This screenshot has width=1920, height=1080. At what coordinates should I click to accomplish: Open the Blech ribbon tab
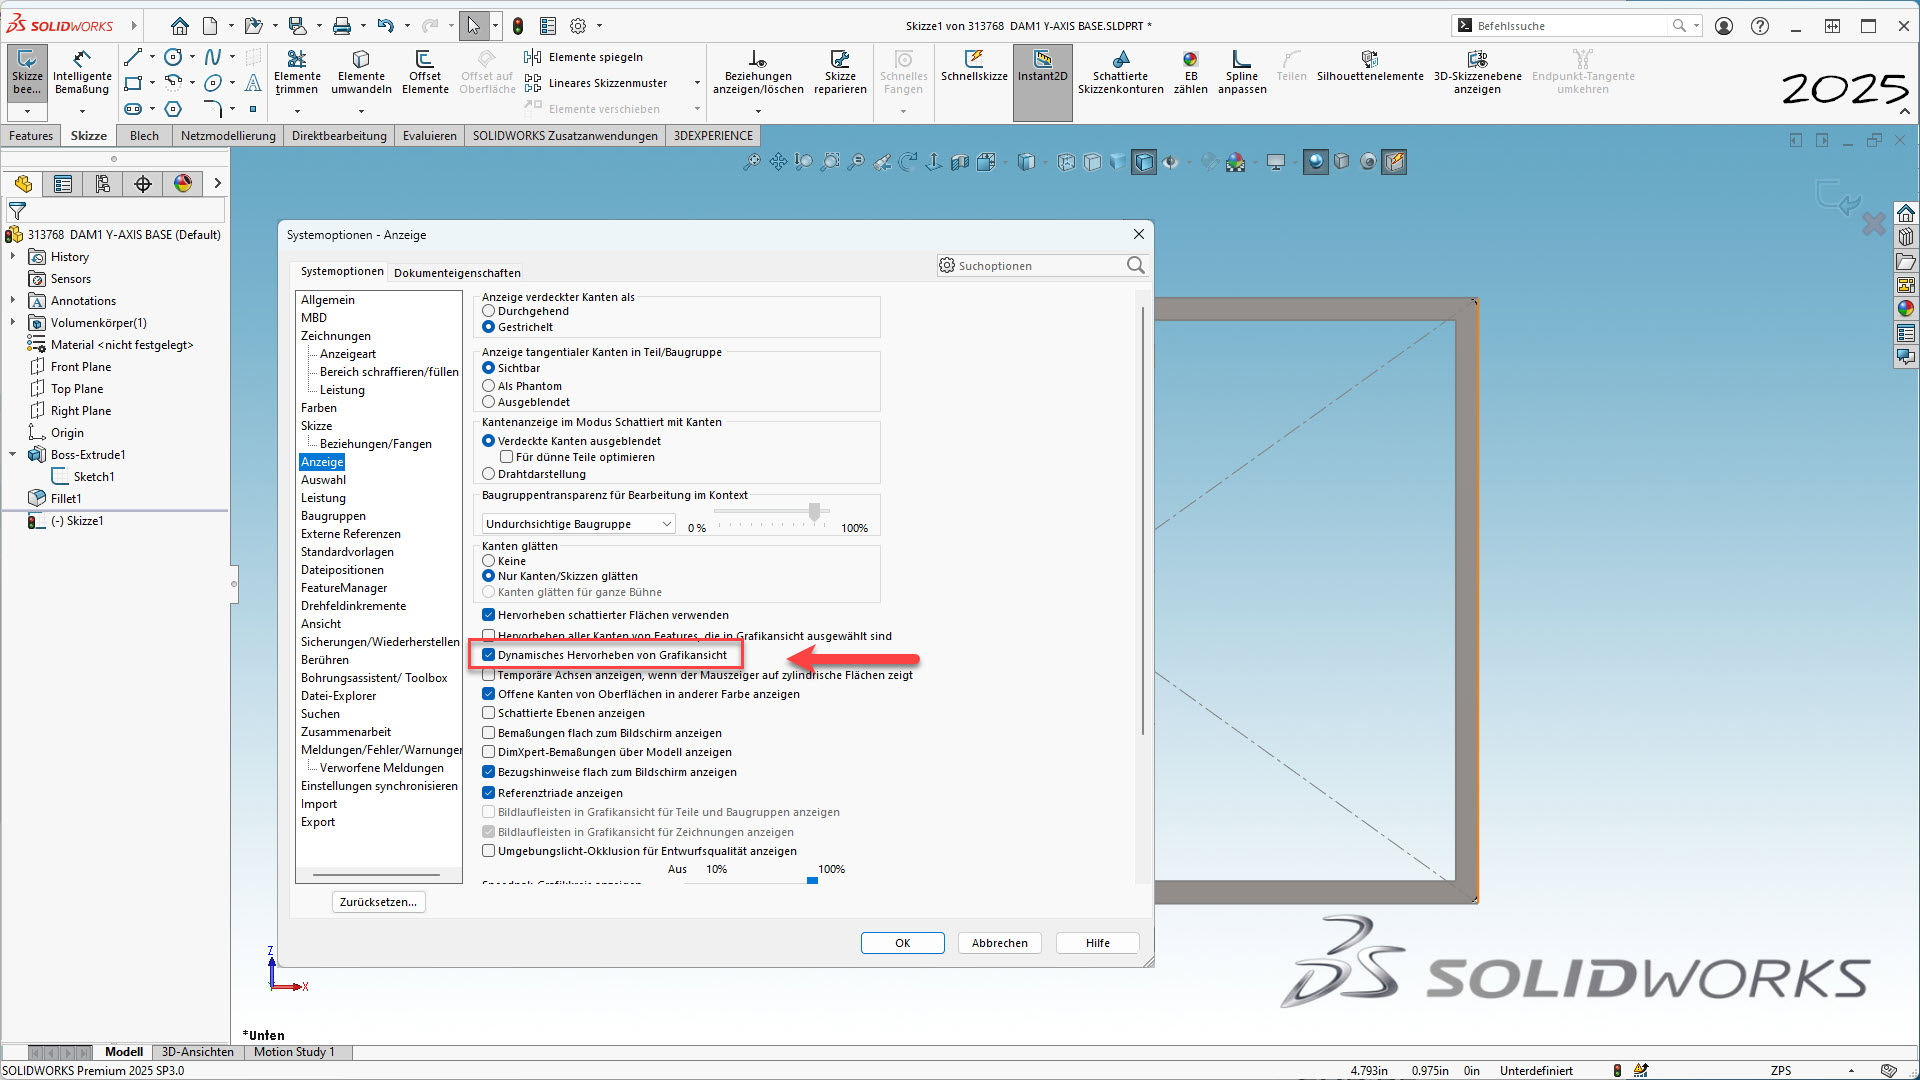coord(144,136)
